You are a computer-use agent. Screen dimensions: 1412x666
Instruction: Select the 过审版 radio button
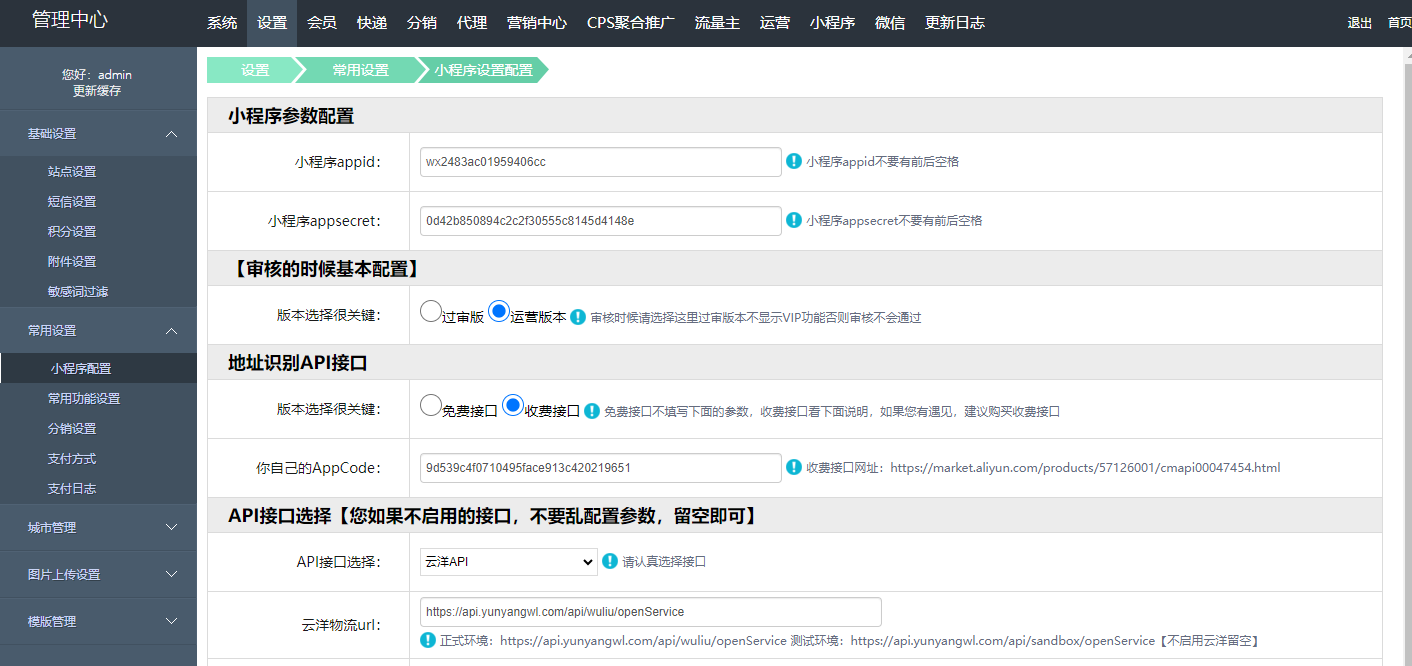430,311
